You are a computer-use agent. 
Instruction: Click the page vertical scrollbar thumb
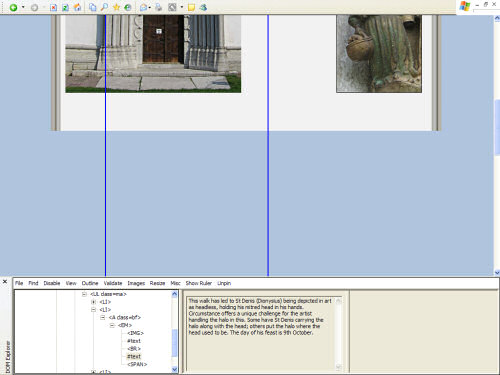(497, 127)
